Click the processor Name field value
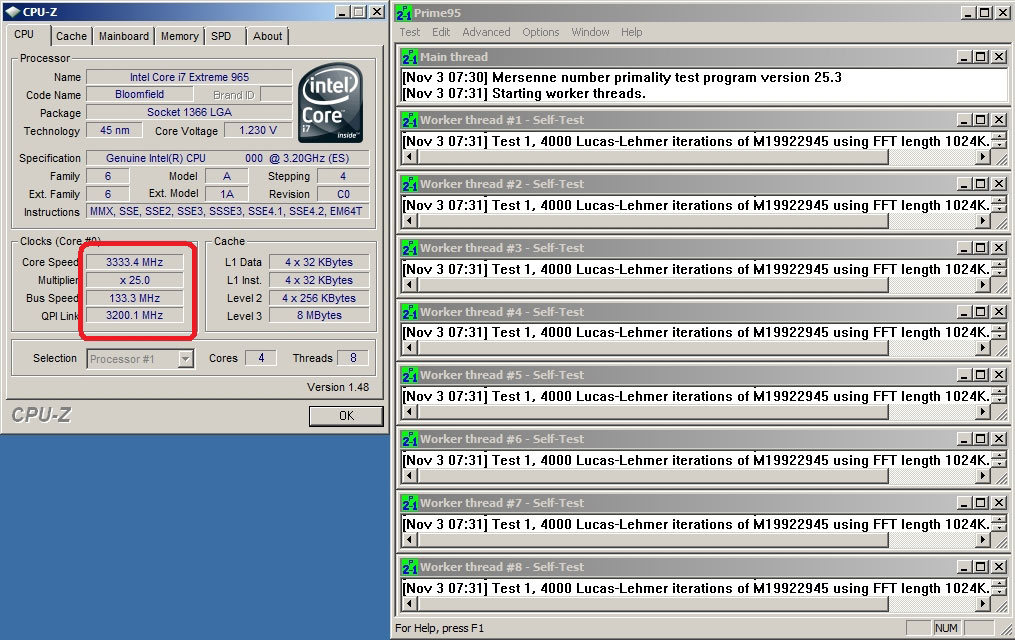Image resolution: width=1015 pixels, height=640 pixels. point(189,77)
